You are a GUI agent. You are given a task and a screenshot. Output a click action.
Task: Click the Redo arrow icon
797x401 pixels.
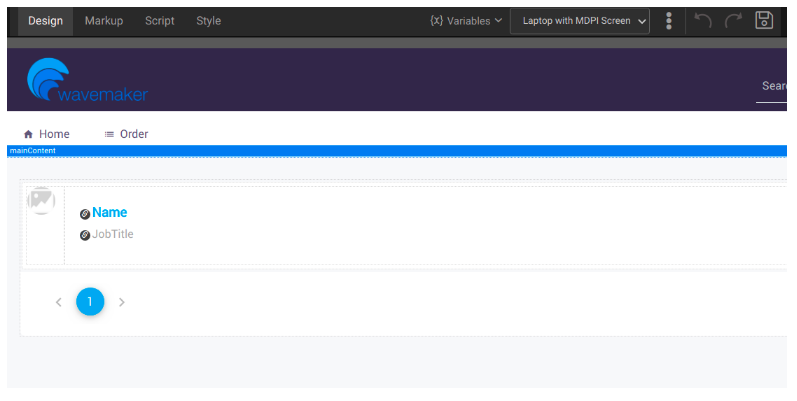tap(733, 20)
